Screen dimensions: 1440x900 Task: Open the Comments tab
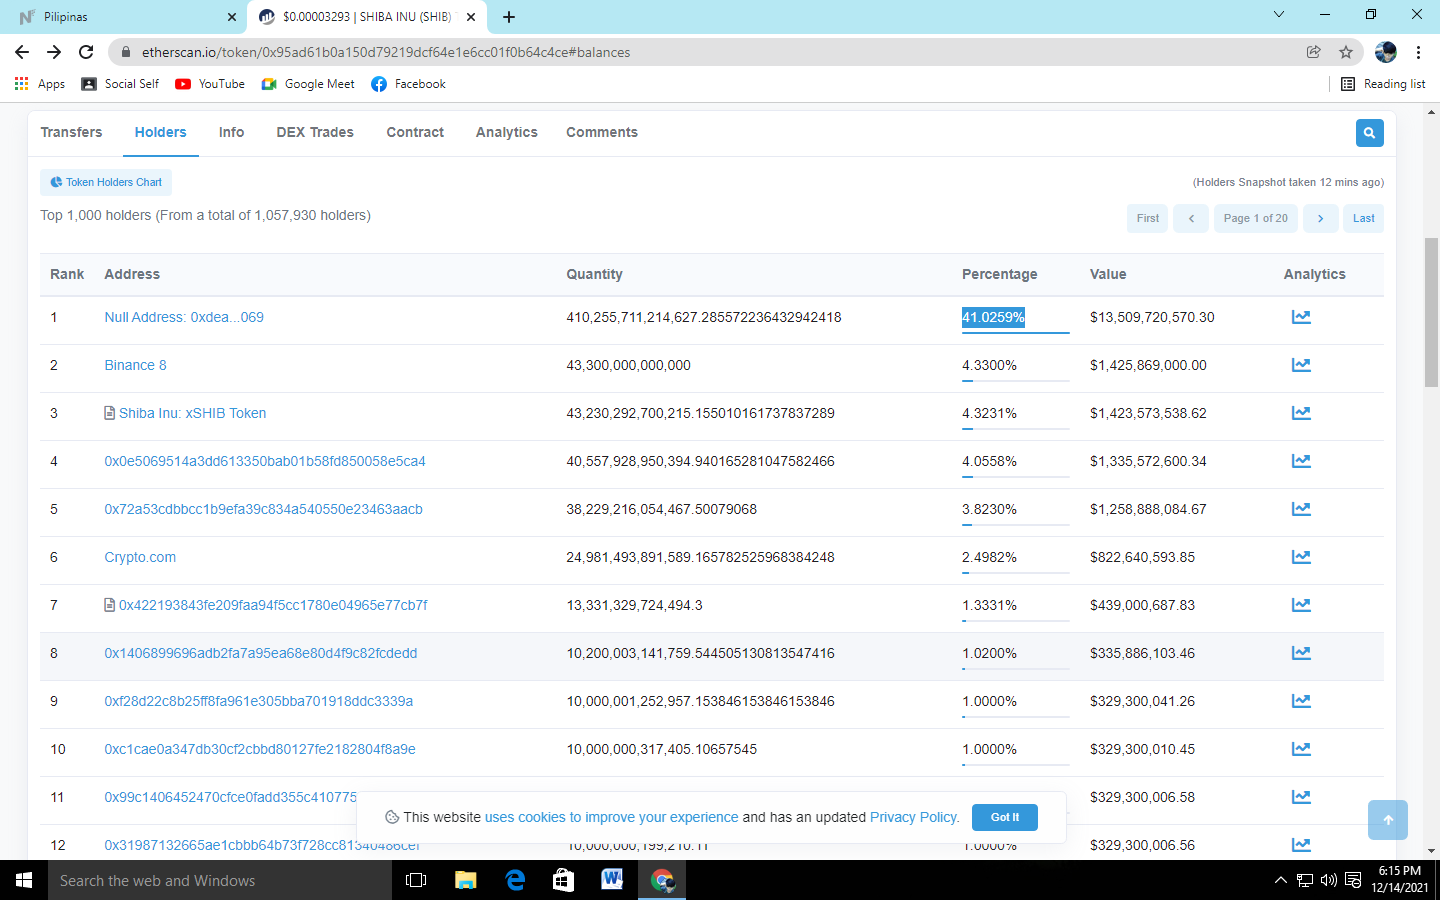pos(602,132)
